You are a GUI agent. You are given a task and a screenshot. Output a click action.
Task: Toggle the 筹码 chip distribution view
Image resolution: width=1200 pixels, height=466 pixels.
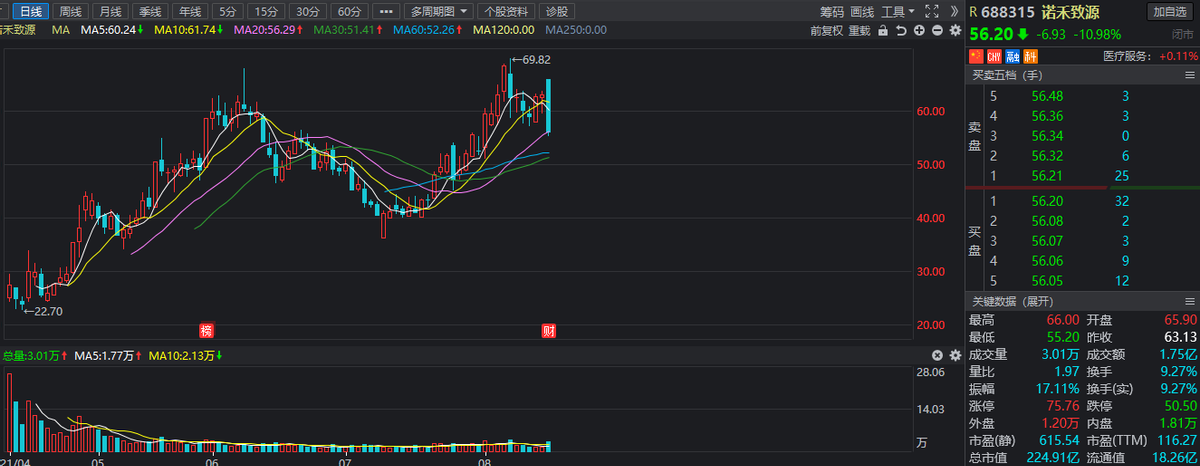tap(832, 12)
